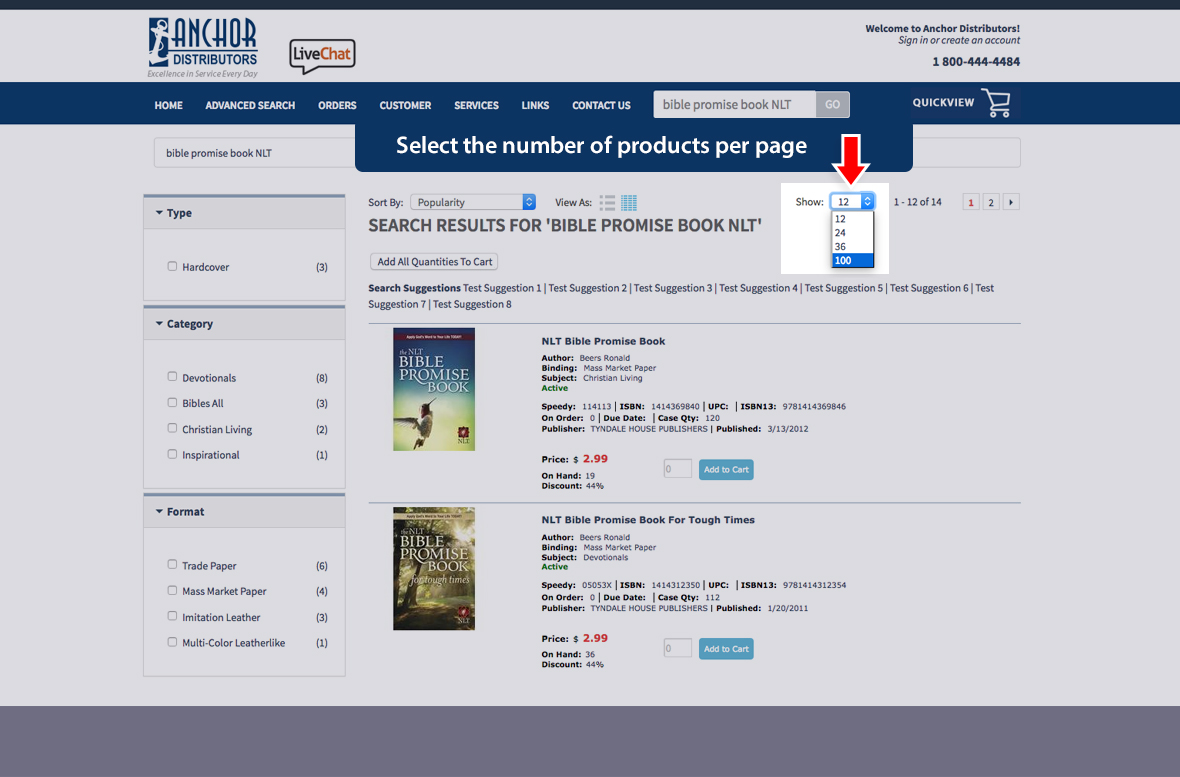Open NLT Bible Promise Book For Tough Times title
Image resolution: width=1180 pixels, height=777 pixels.
[648, 520]
